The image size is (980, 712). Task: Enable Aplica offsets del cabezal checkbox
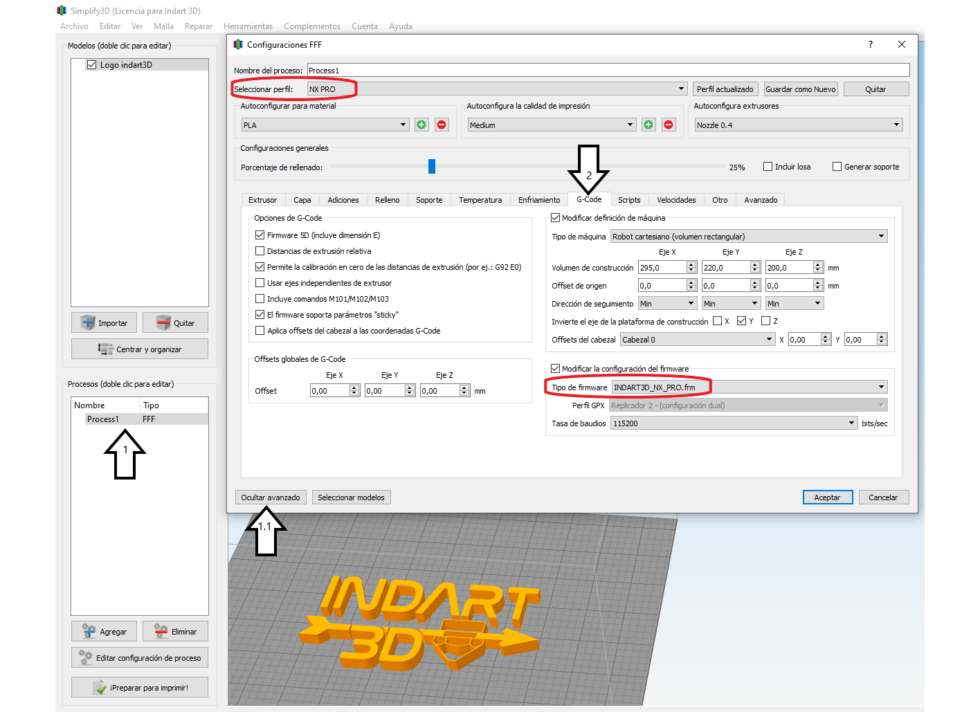(x=260, y=331)
